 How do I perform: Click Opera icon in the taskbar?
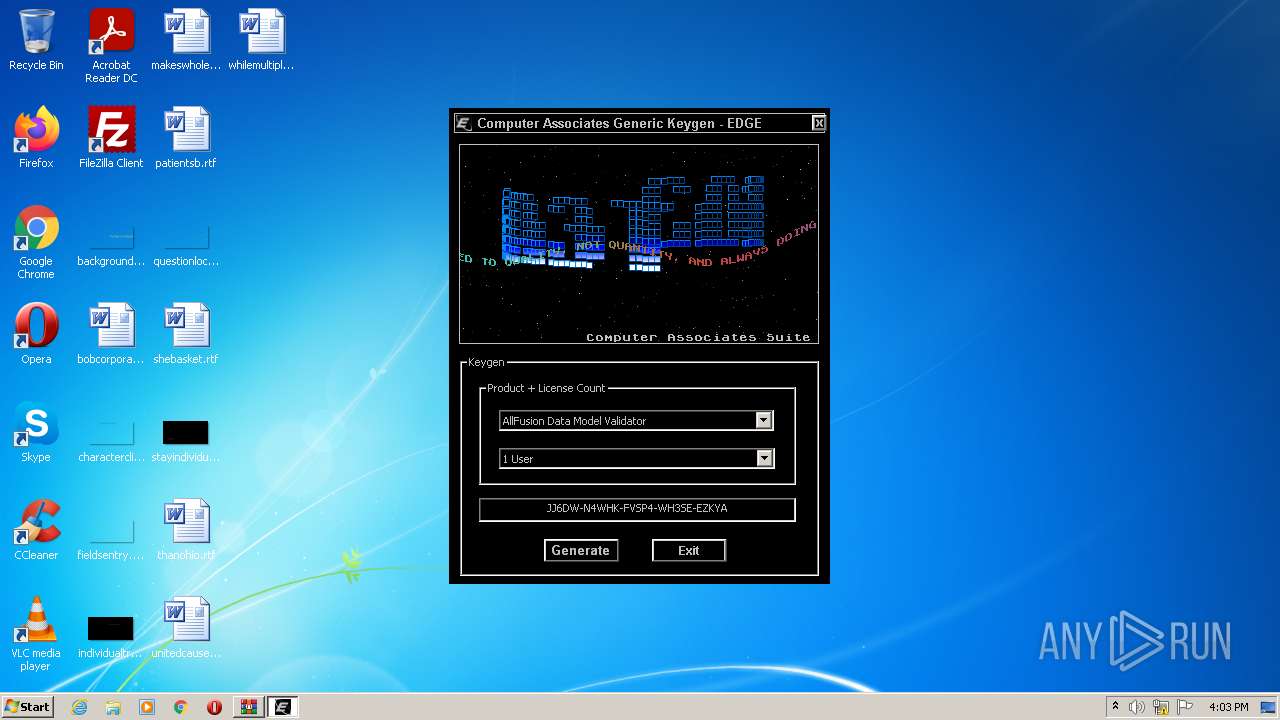click(x=214, y=707)
